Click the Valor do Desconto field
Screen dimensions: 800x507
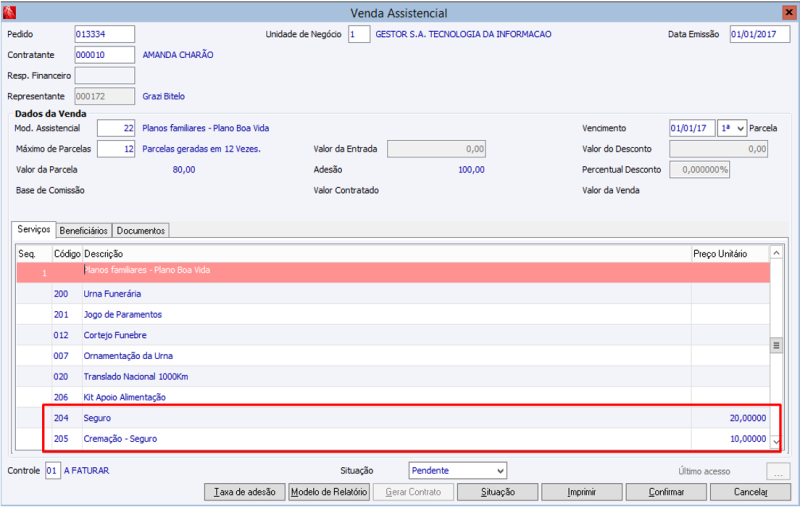(x=718, y=149)
